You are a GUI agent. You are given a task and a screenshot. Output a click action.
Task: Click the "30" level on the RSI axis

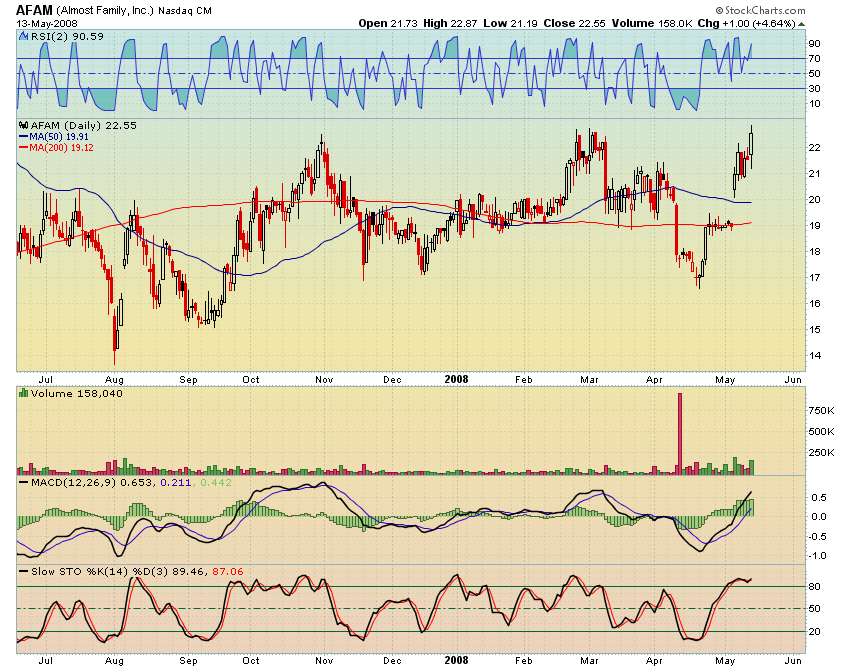[814, 88]
